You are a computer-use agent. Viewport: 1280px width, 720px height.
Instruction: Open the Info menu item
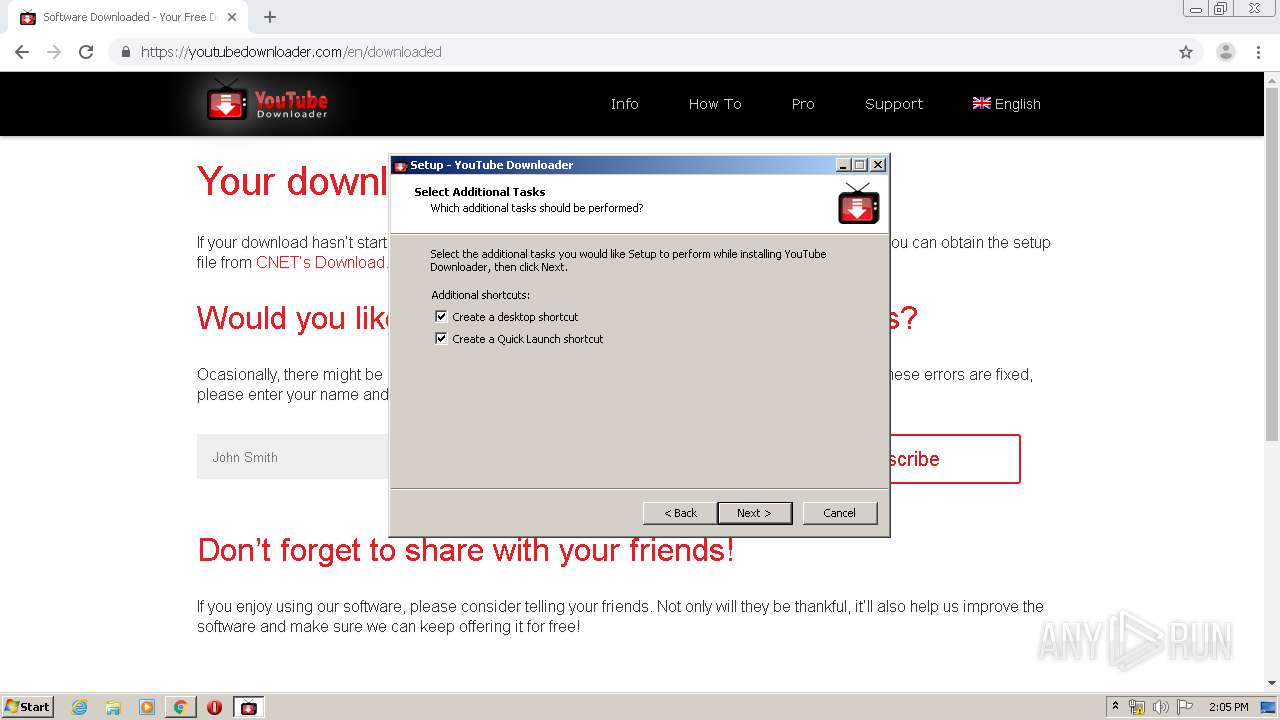pyautogui.click(x=625, y=104)
